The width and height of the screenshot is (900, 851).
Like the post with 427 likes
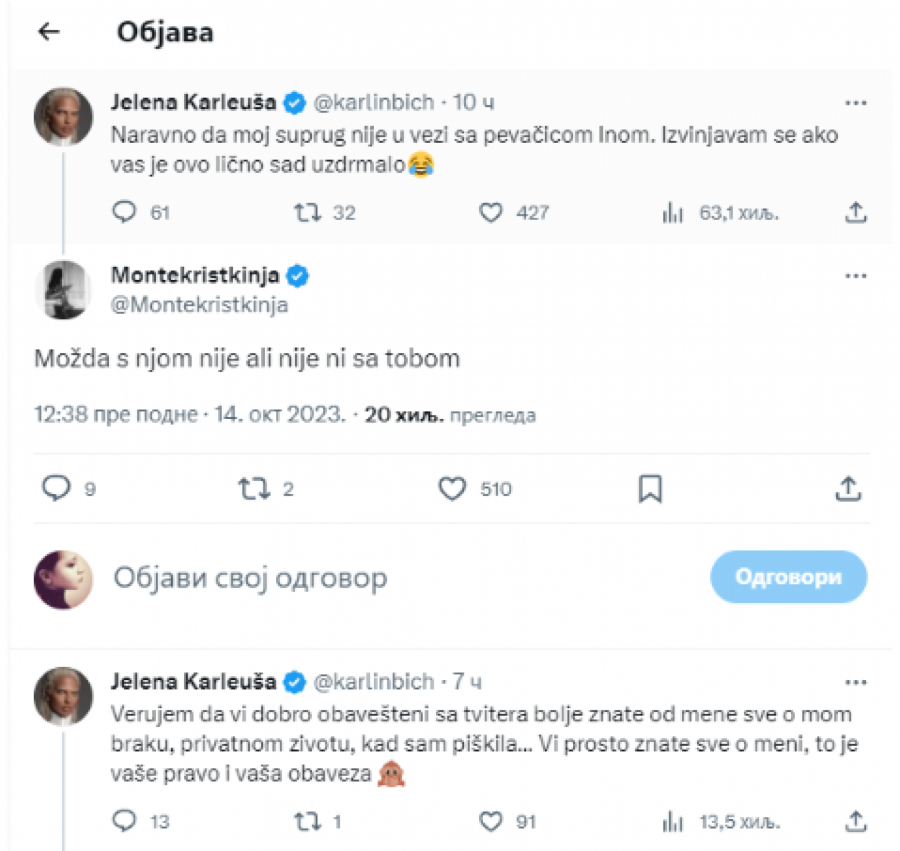pyautogui.click(x=490, y=212)
